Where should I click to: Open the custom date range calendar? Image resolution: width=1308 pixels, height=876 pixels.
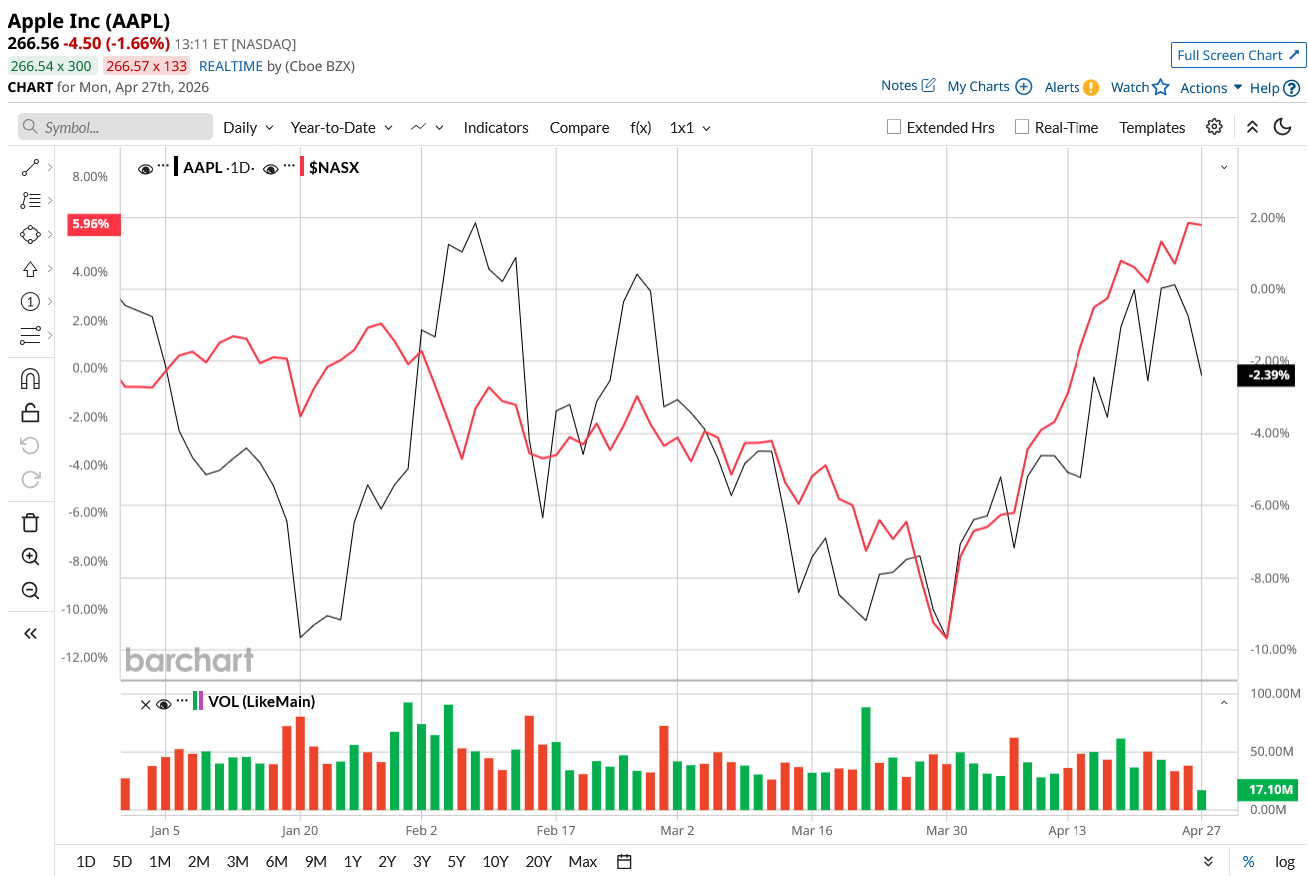625,861
